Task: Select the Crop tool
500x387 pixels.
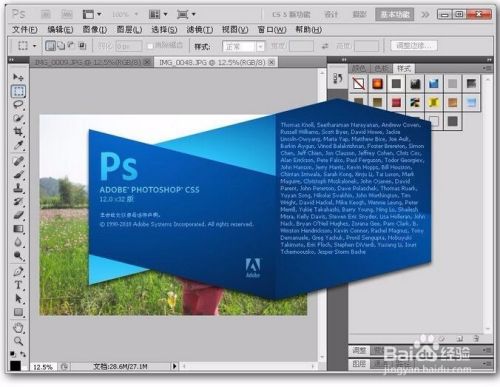Action: [x=18, y=131]
